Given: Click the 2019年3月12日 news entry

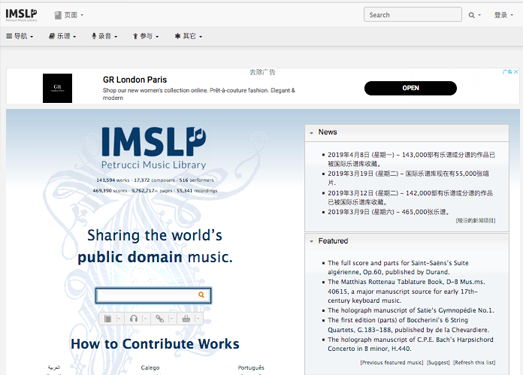Looking at the screenshot, I should tap(410, 198).
